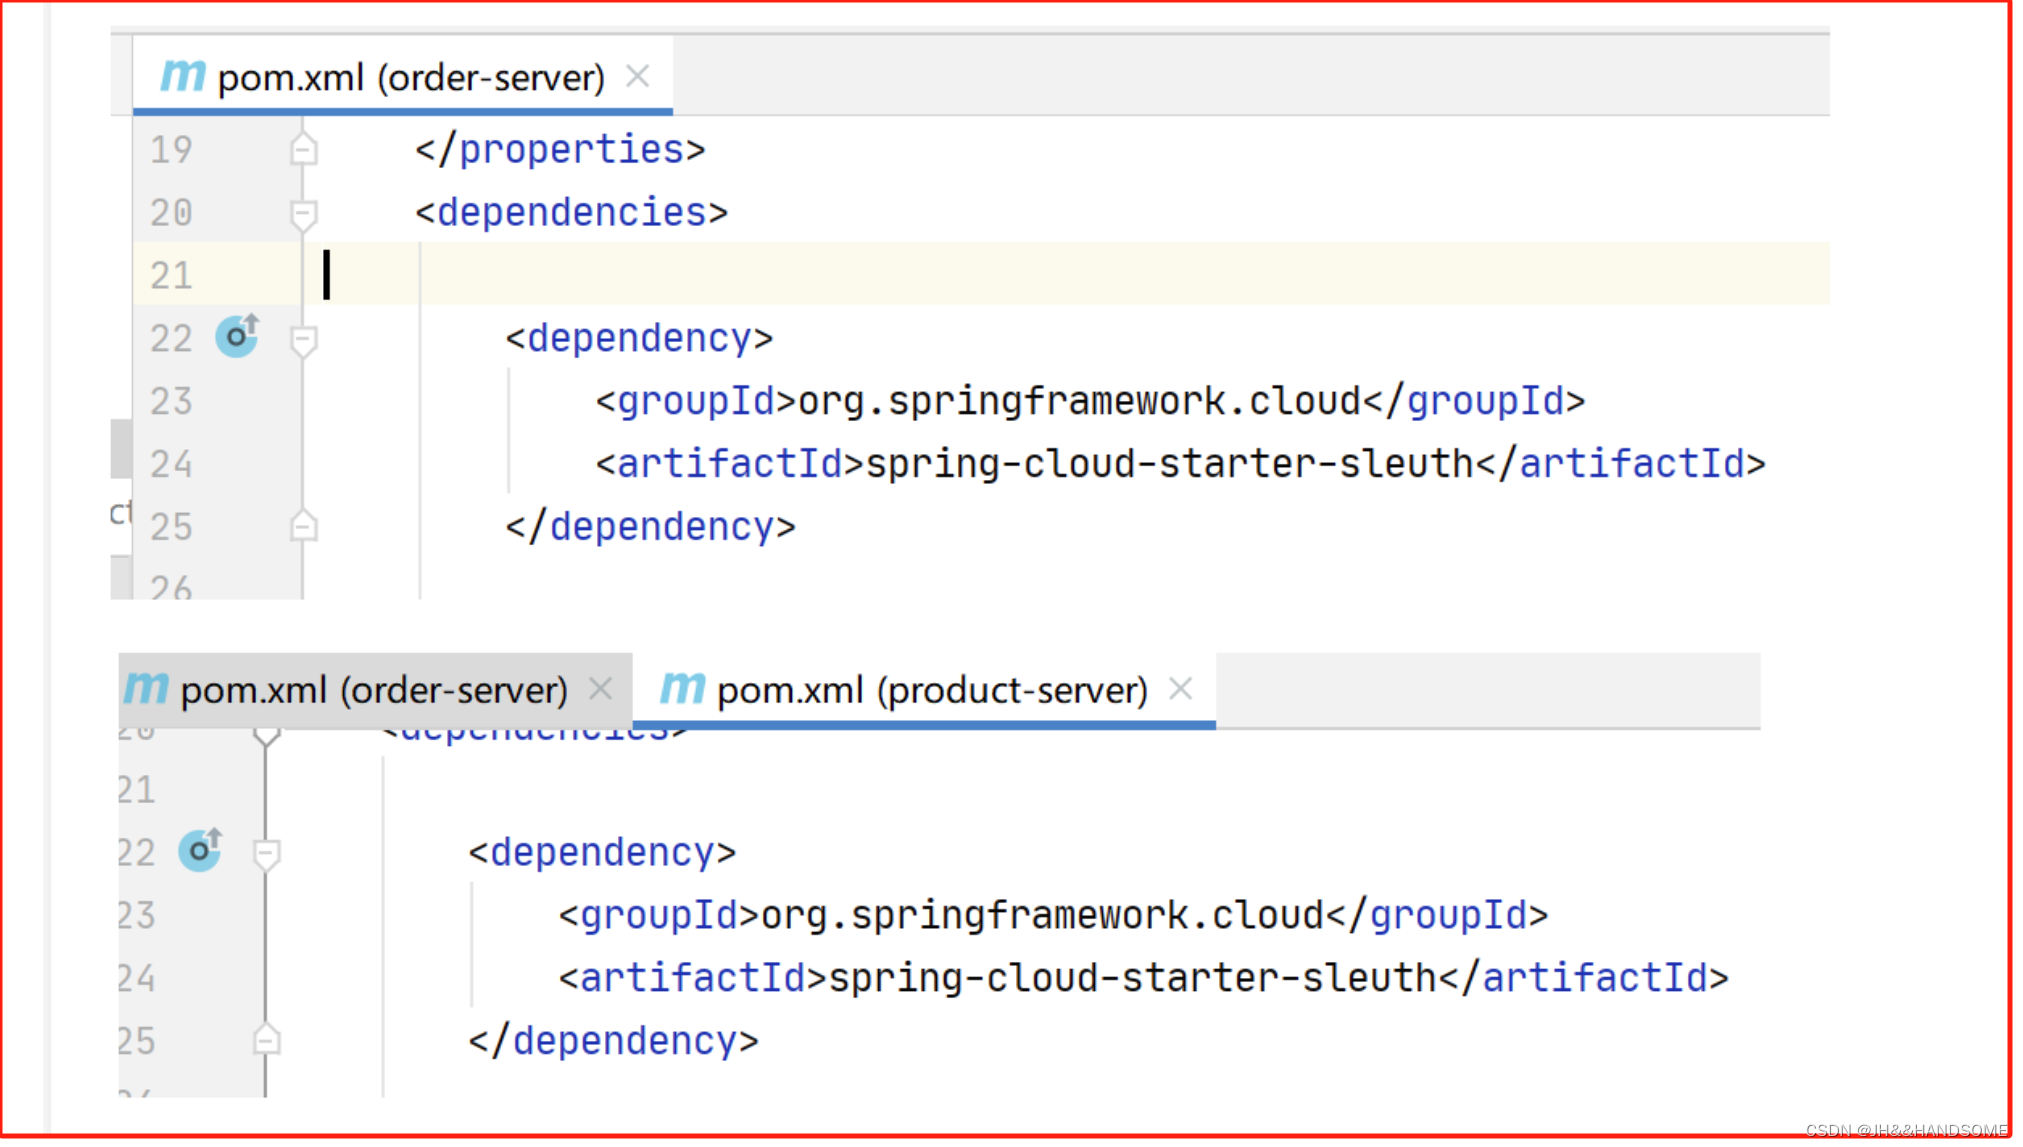Collapse the dependency block at line 22 in bottom editor
The width and height of the screenshot is (2023, 1147).
click(267, 853)
